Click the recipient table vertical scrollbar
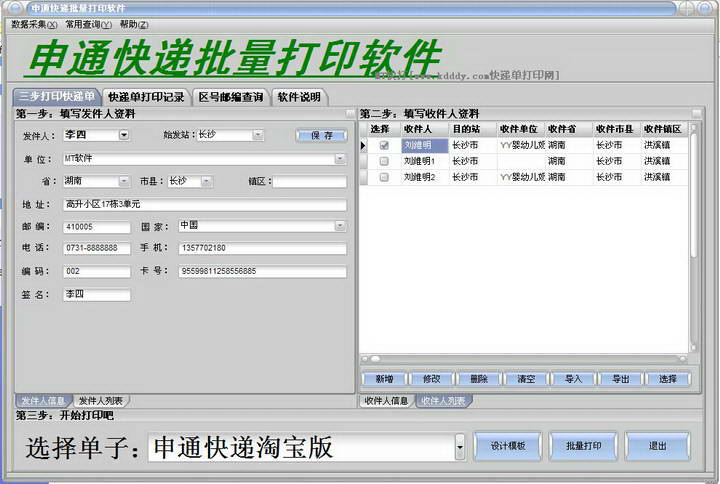 tap(694, 237)
